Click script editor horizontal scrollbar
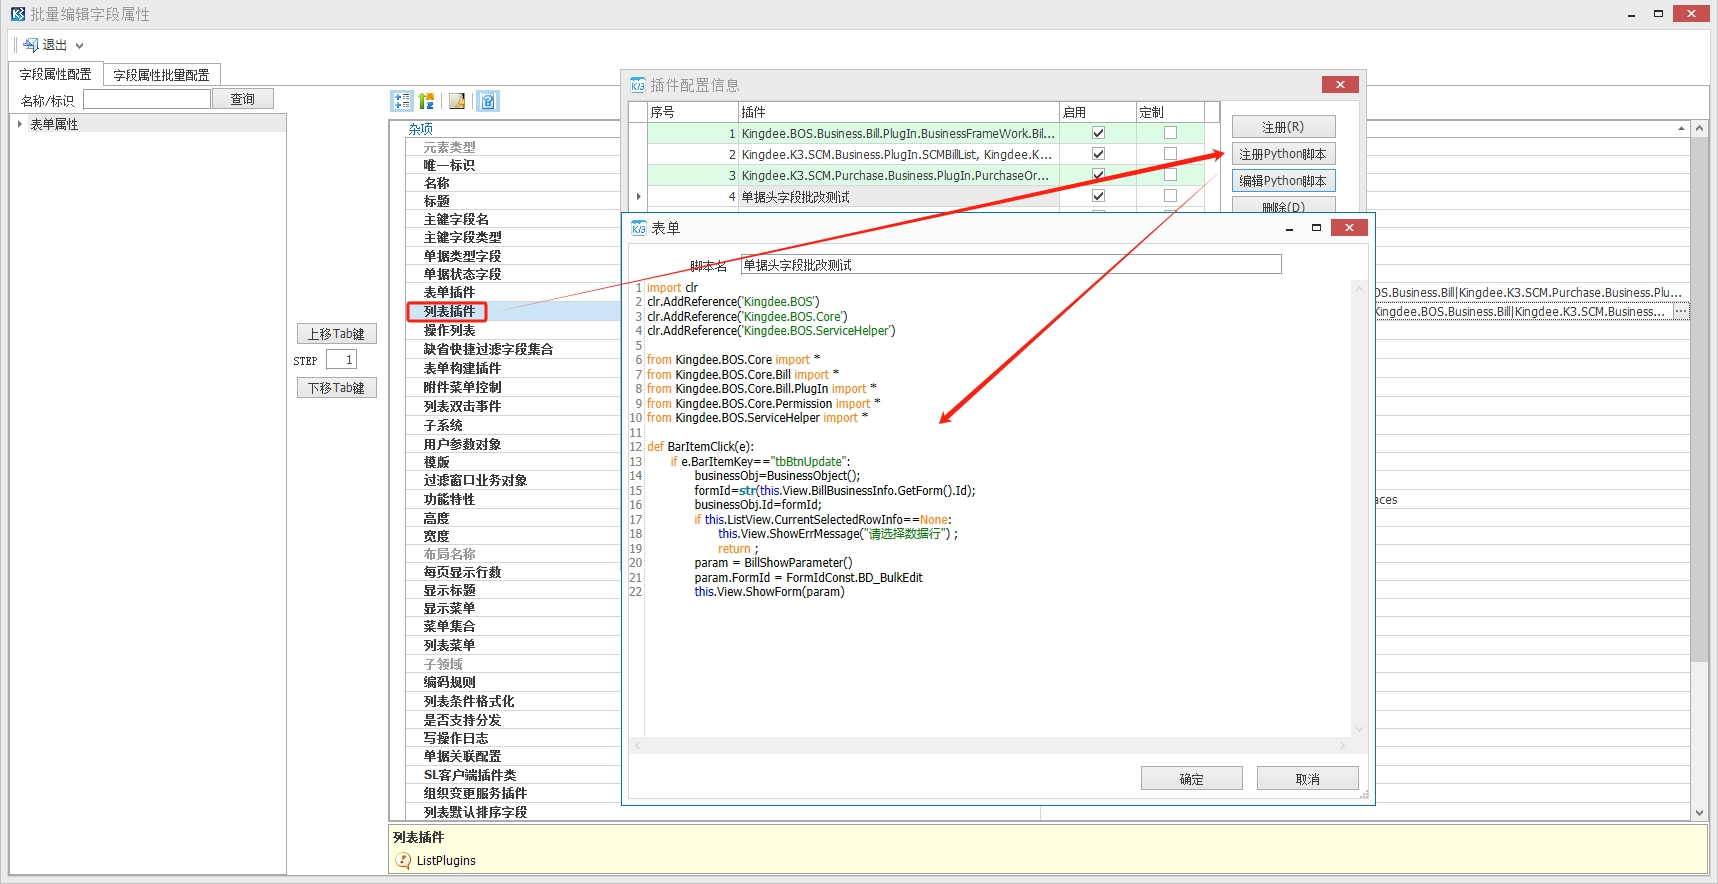 989,745
